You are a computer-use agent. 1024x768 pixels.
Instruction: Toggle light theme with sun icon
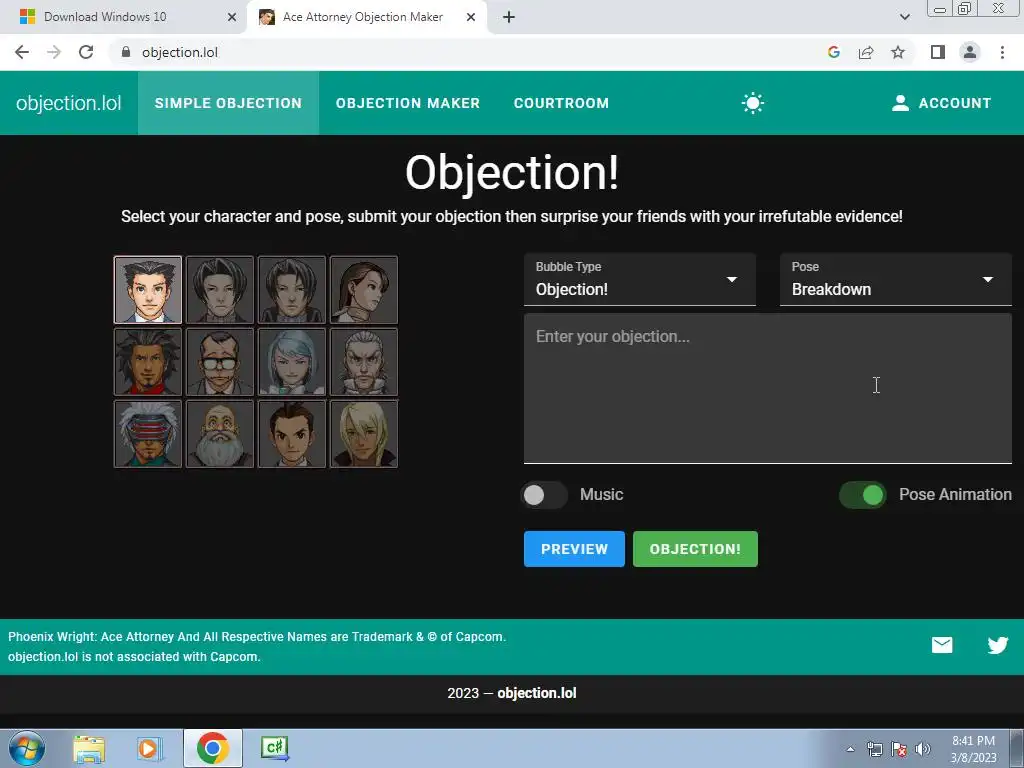pos(752,103)
